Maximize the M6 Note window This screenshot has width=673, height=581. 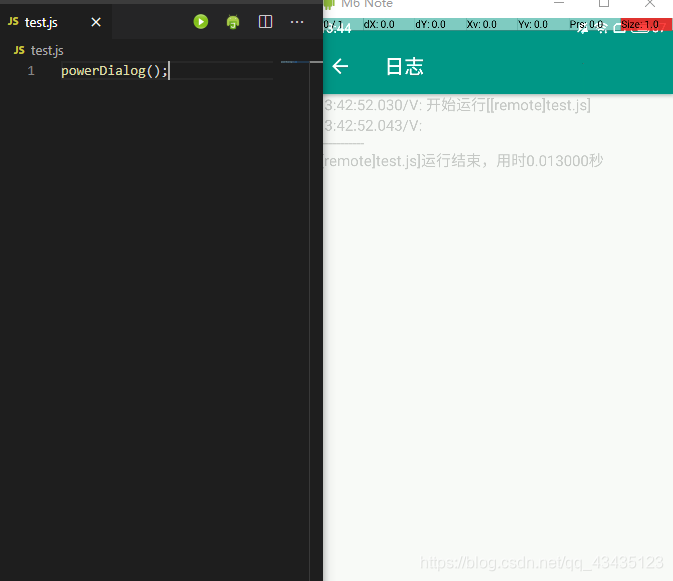[604, 3]
